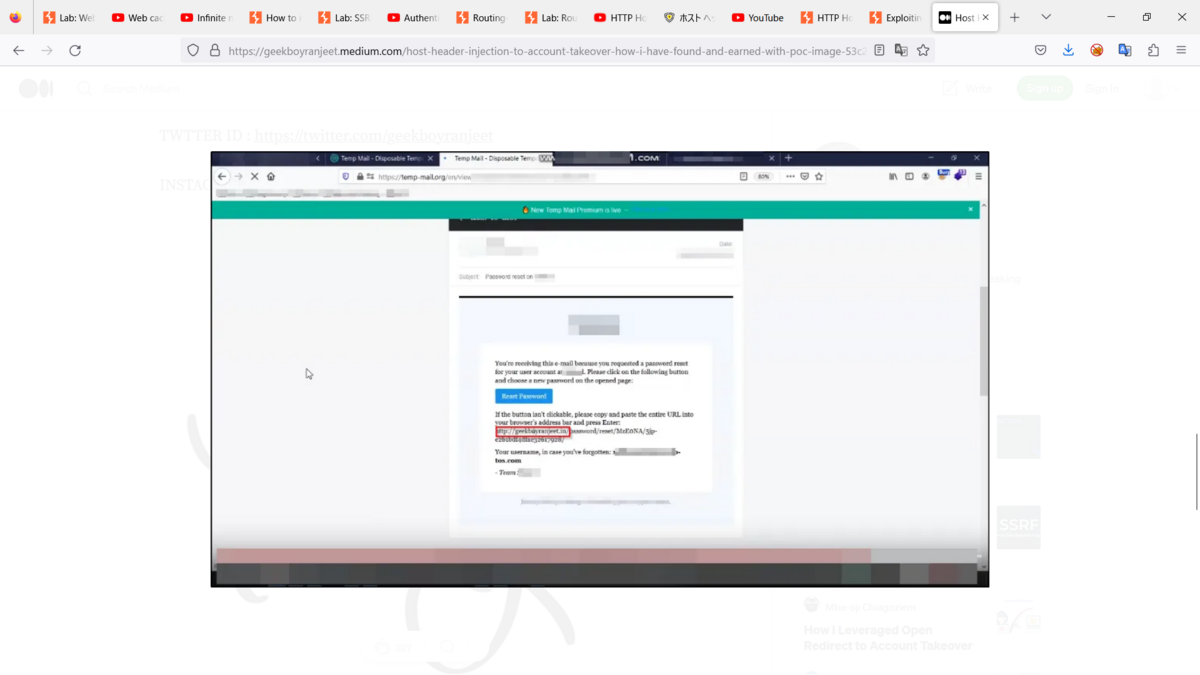The width and height of the screenshot is (1200, 675).
Task: Switch to the 'Infinite' tab
Action: 206,17
